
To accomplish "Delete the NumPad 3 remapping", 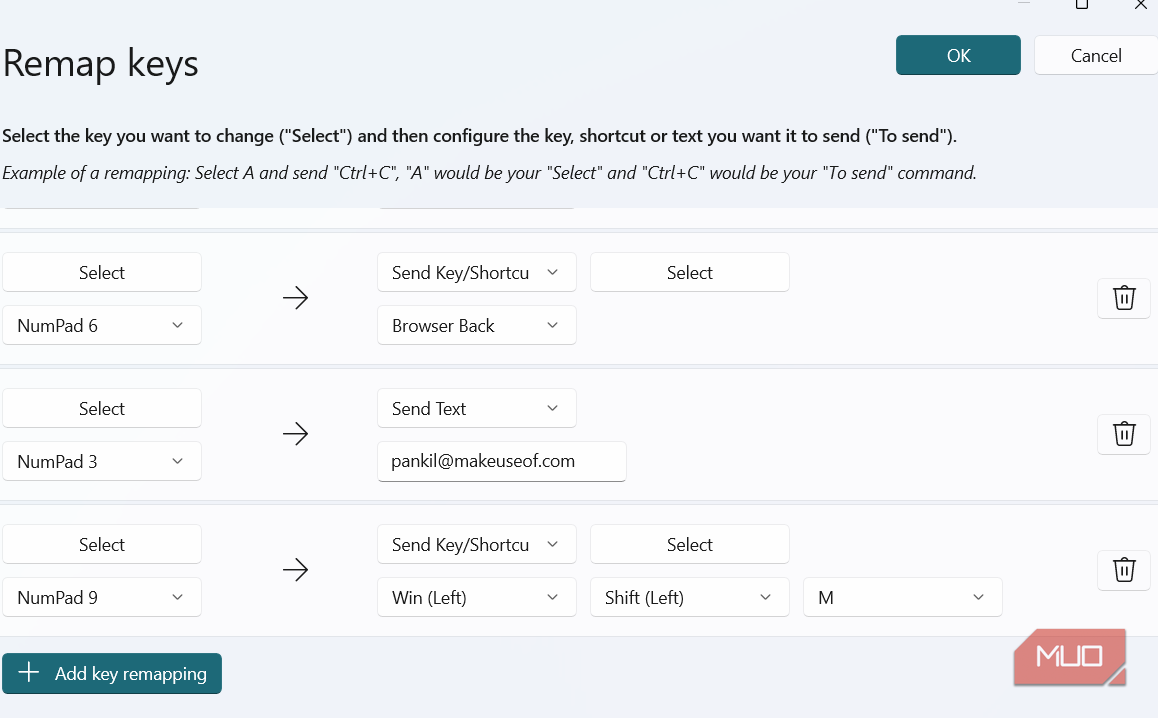I will [x=1123, y=434].
